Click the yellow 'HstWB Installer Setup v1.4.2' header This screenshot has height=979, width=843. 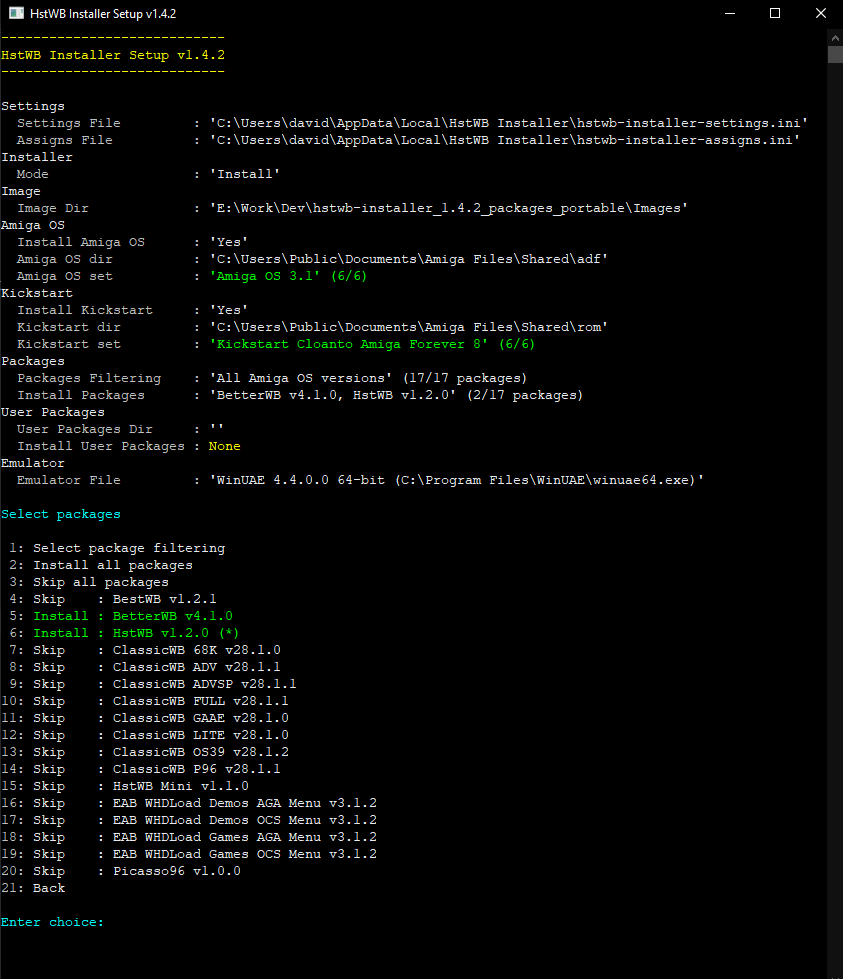[113, 55]
